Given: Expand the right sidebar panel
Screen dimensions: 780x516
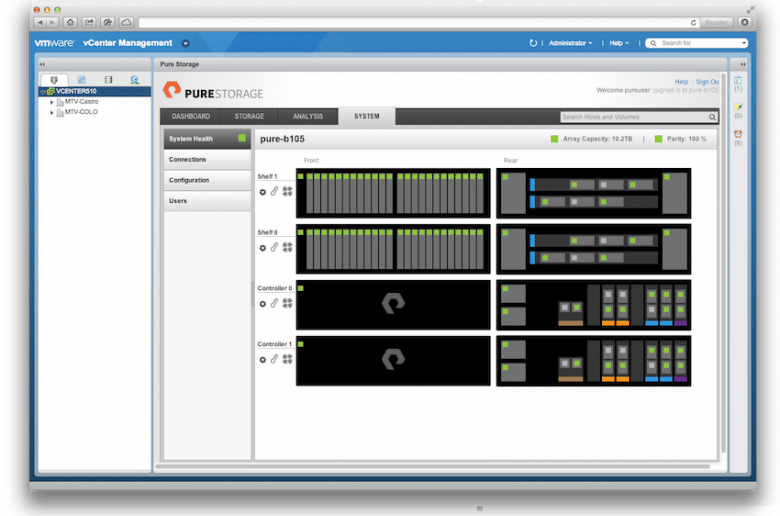Looking at the screenshot, I should pyautogui.click(x=743, y=64).
